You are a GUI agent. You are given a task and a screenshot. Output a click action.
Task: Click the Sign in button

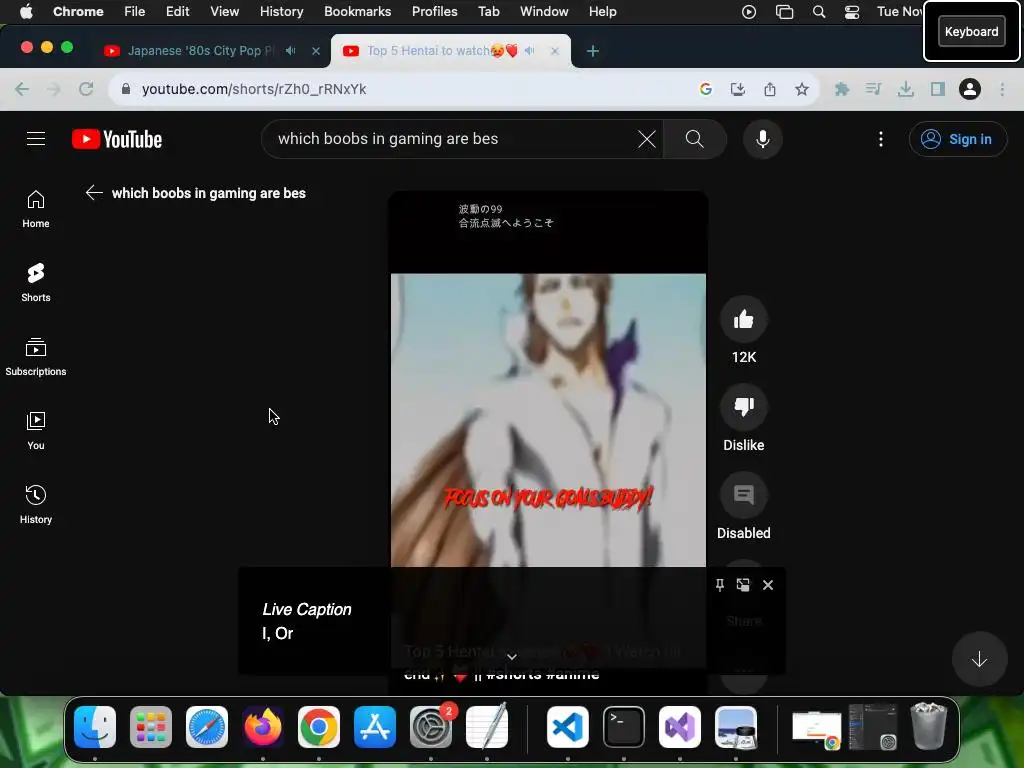click(x=957, y=138)
